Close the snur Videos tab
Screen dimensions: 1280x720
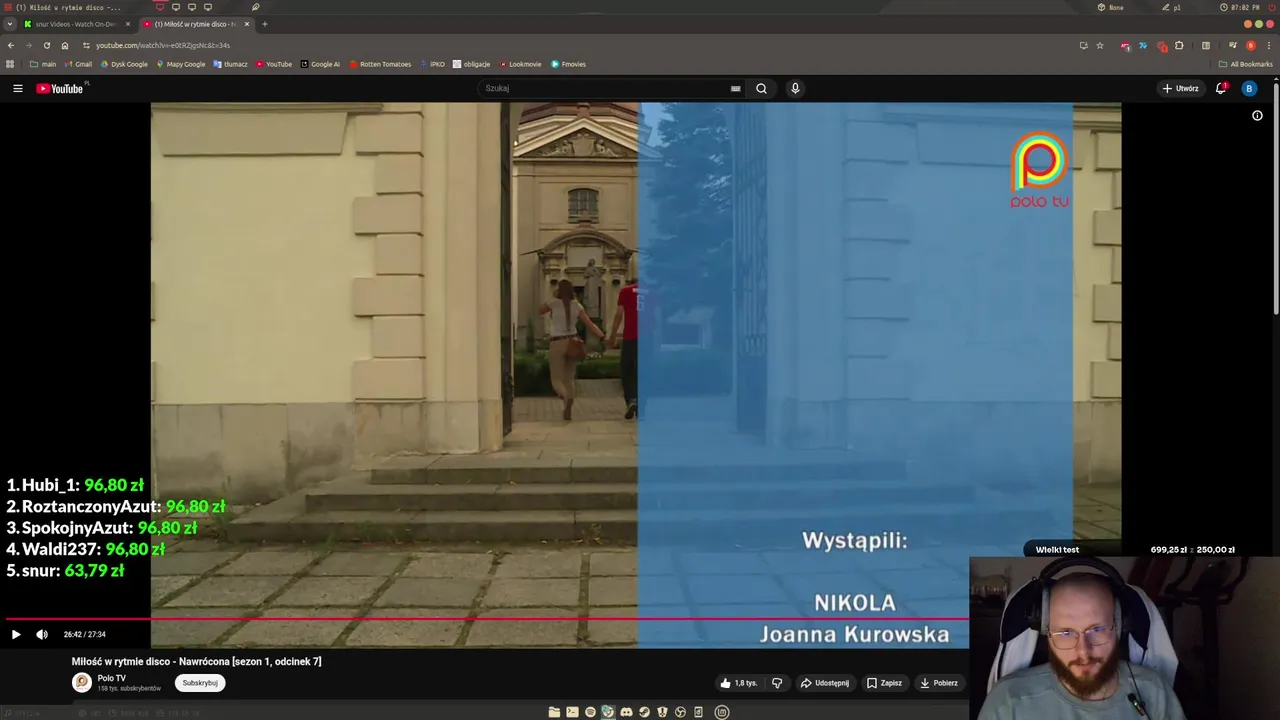click(x=128, y=24)
